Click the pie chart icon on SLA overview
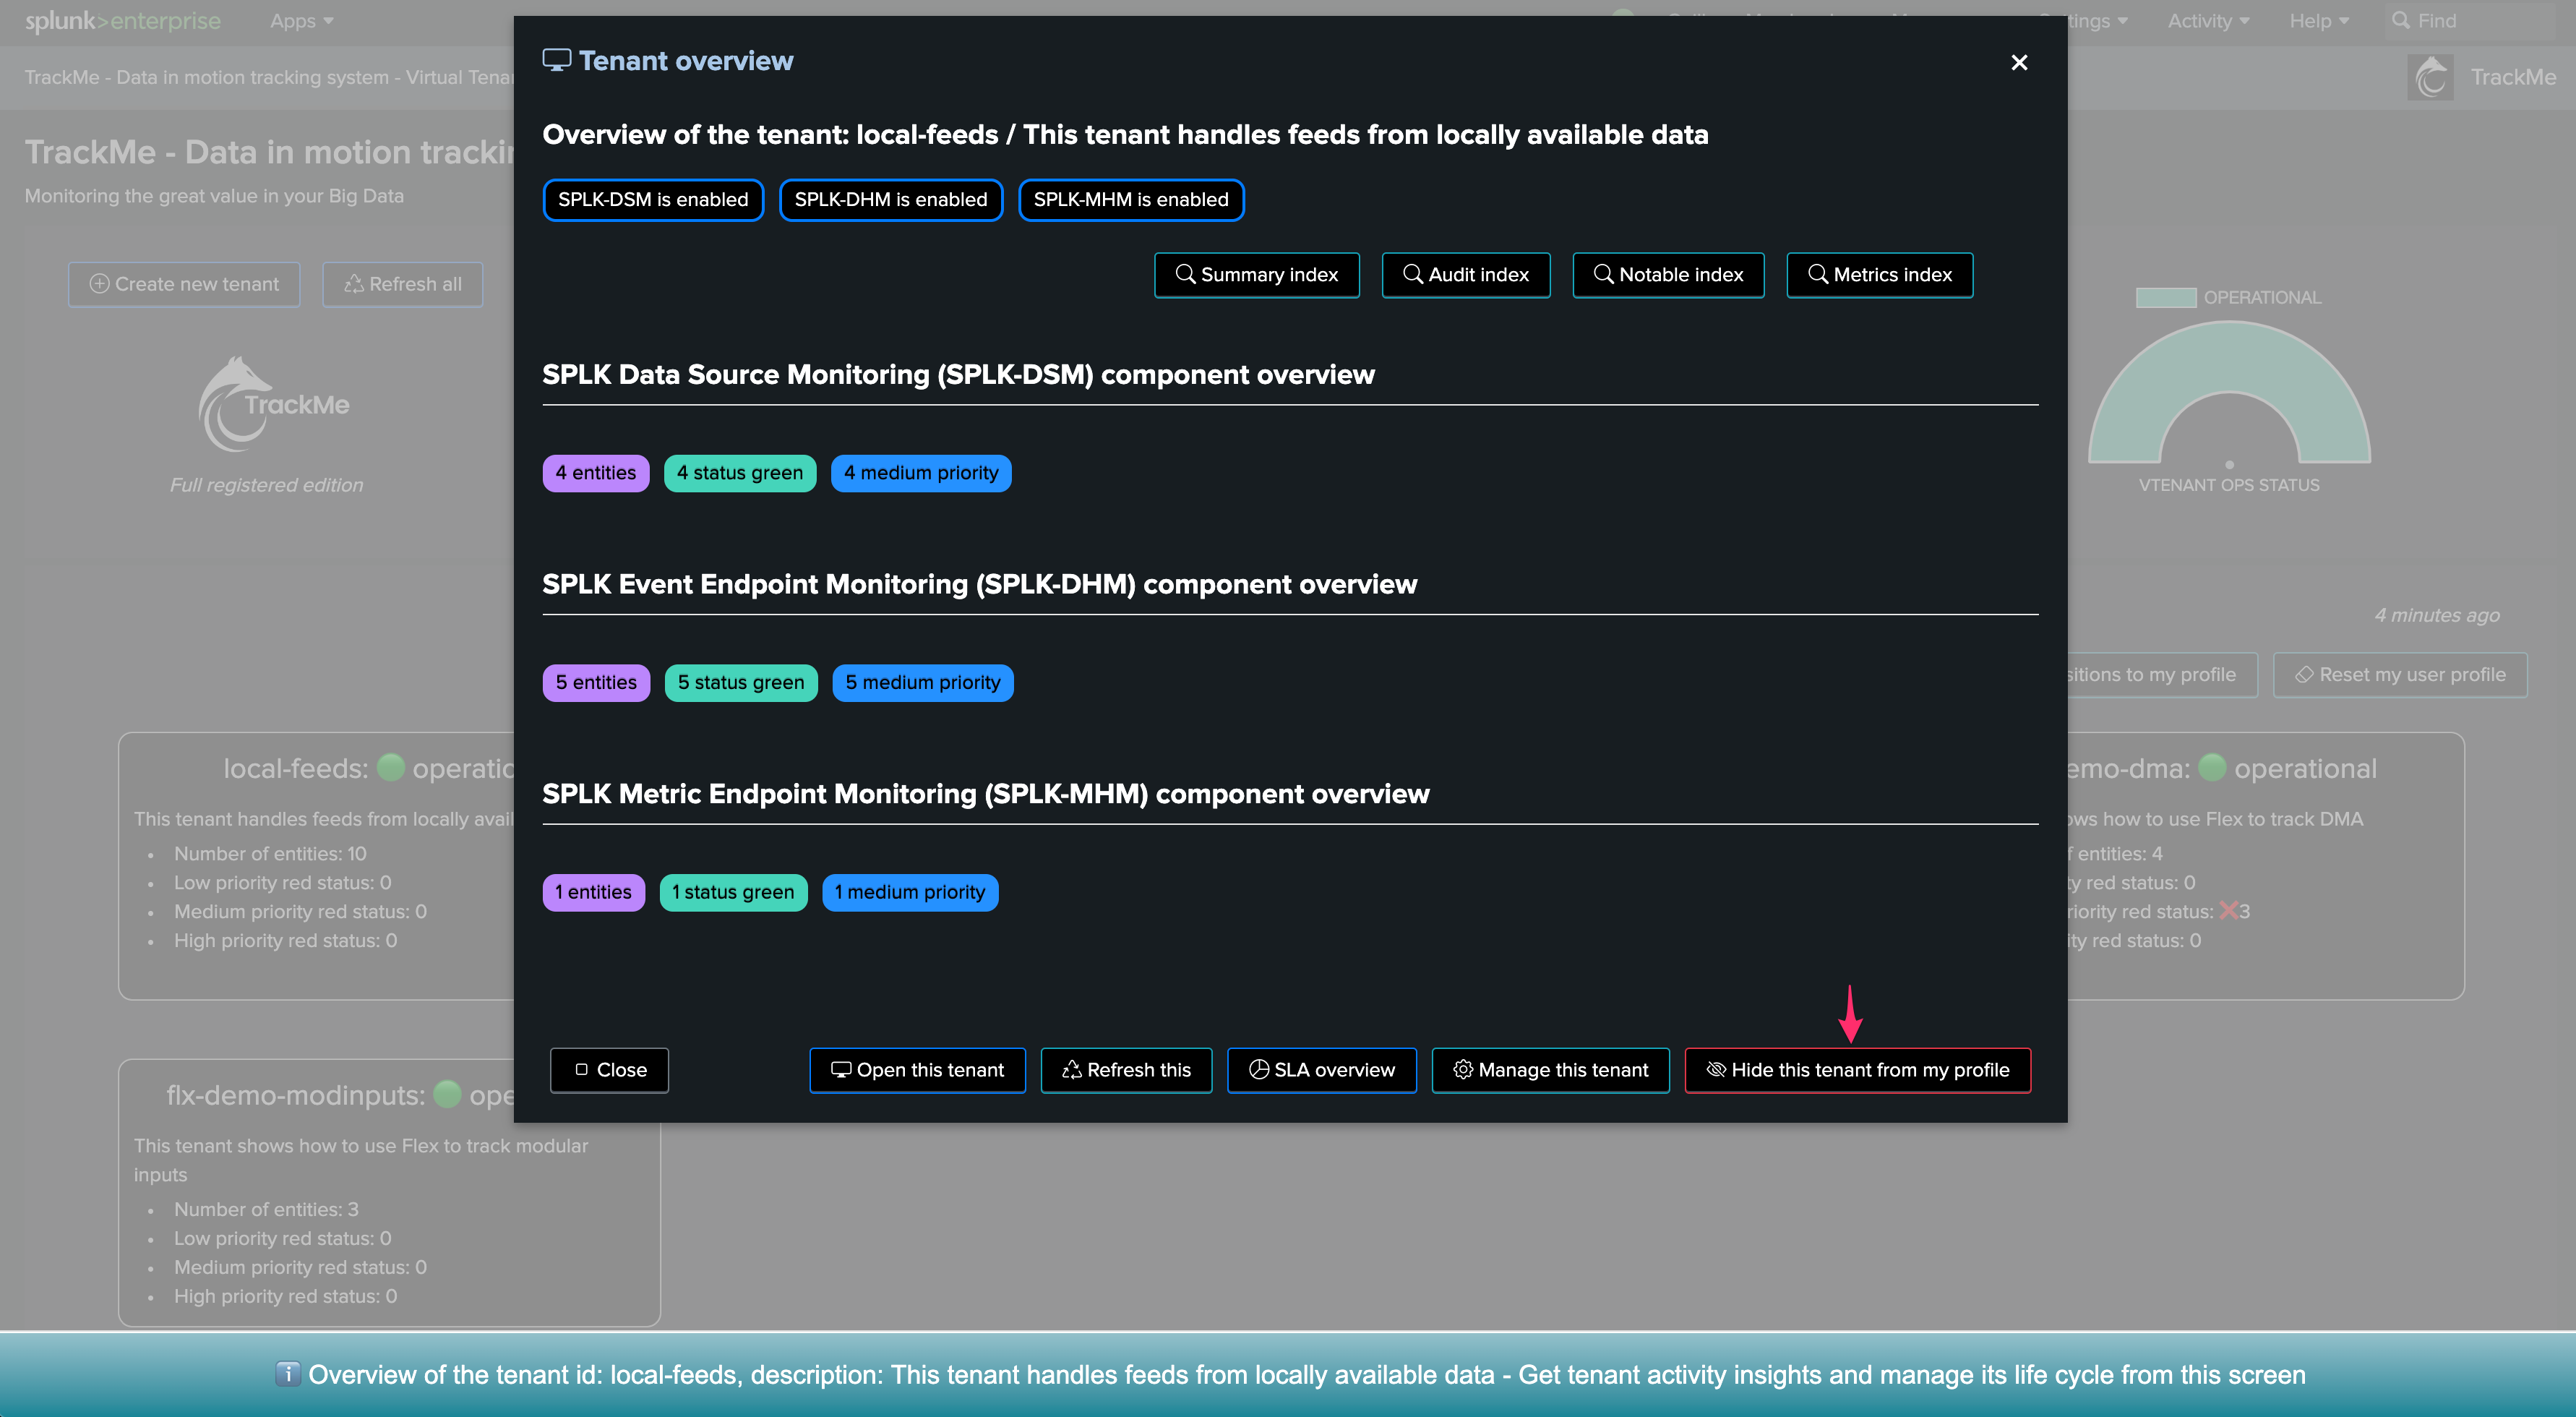 coord(1259,1069)
